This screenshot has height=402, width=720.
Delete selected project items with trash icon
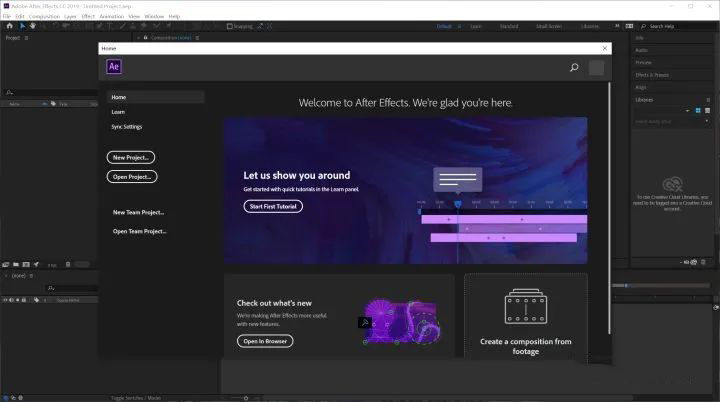[68, 265]
